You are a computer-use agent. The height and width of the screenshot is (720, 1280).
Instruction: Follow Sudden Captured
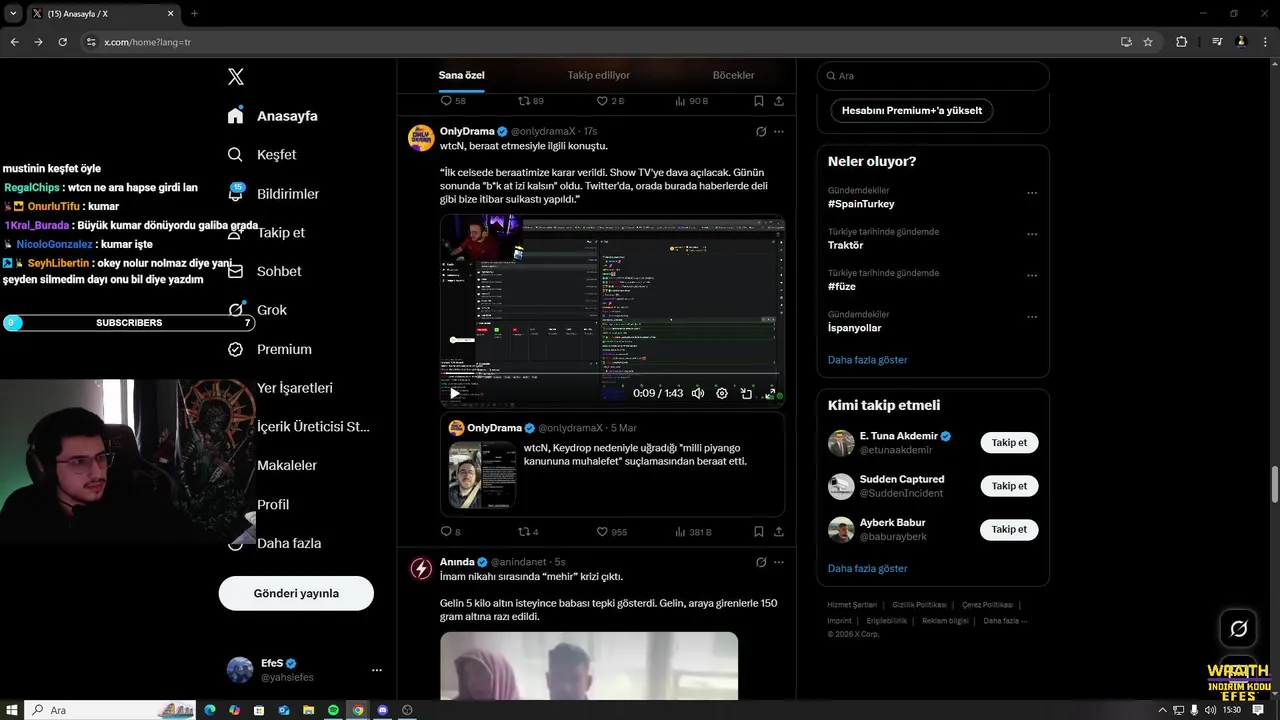click(1009, 486)
